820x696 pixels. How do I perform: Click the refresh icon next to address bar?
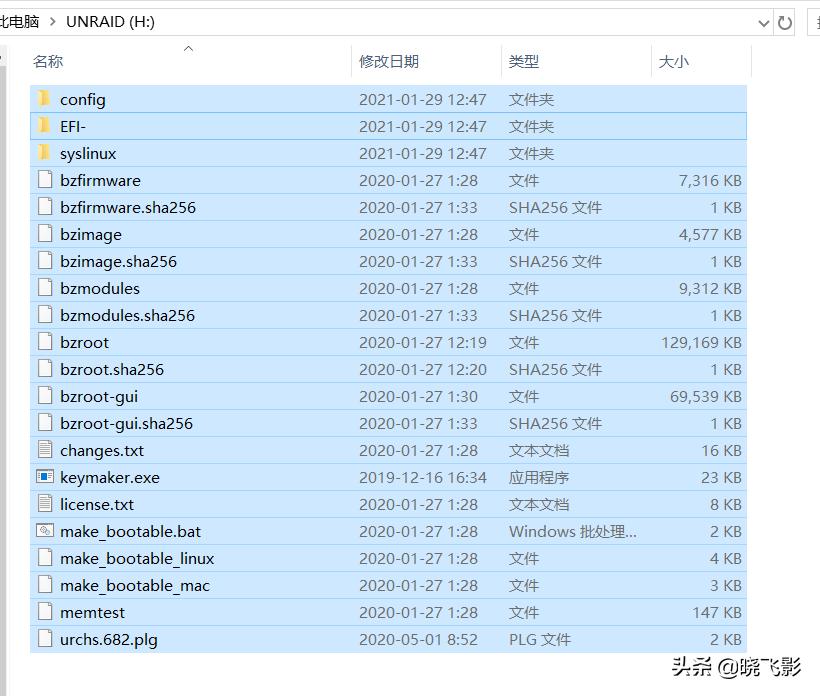click(786, 21)
